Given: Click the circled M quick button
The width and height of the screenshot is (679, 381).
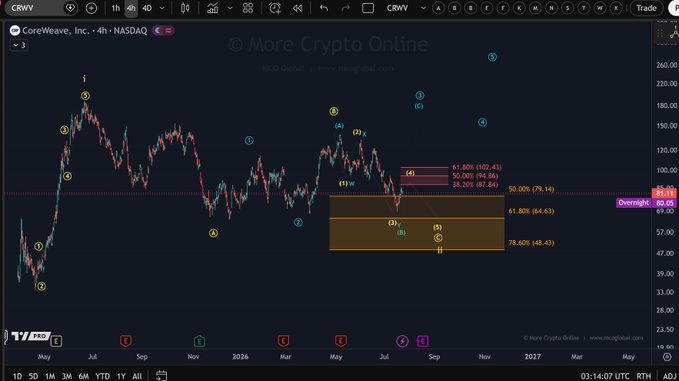Looking at the screenshot, I should point(535,8).
